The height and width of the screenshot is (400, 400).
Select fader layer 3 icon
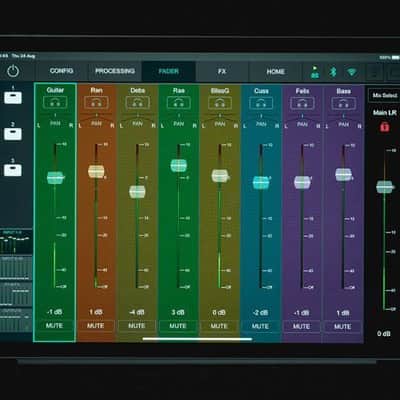tap(13, 170)
